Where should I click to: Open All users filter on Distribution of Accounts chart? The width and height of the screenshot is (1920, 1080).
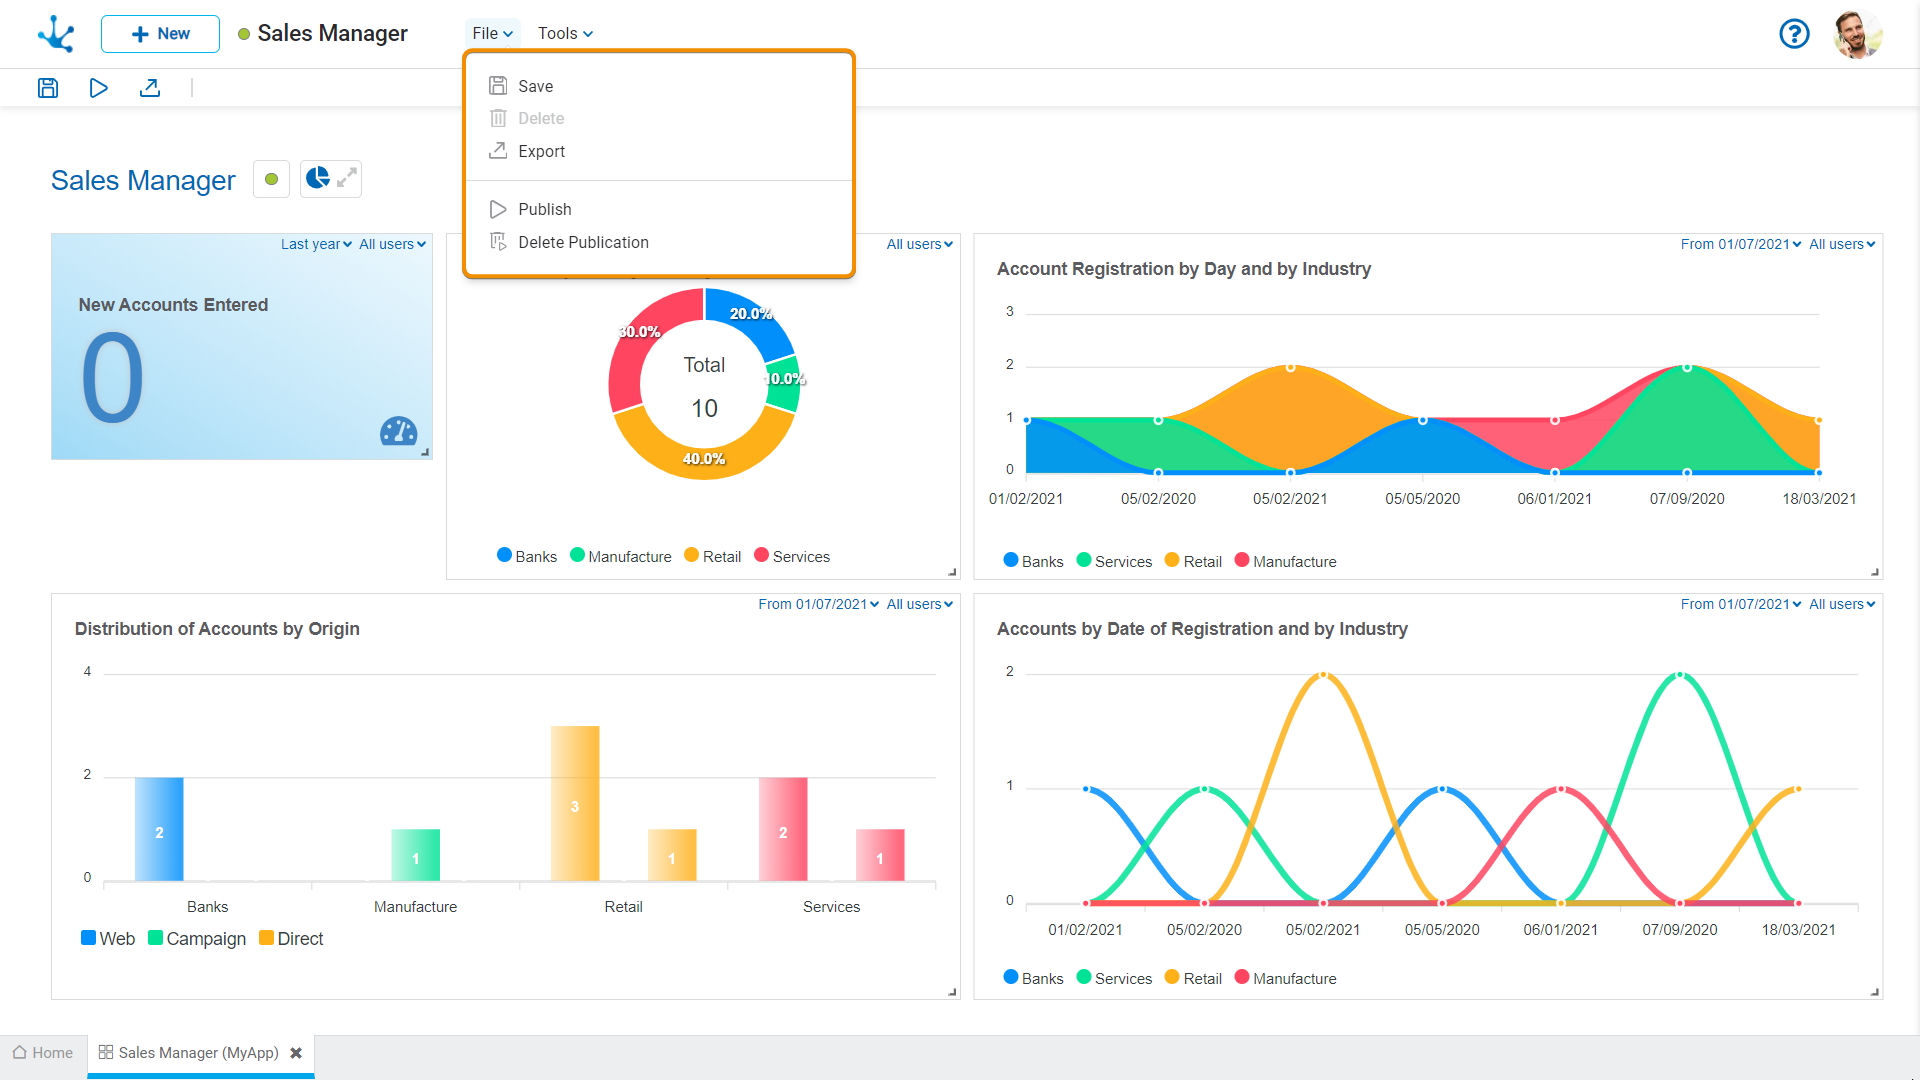click(x=919, y=604)
